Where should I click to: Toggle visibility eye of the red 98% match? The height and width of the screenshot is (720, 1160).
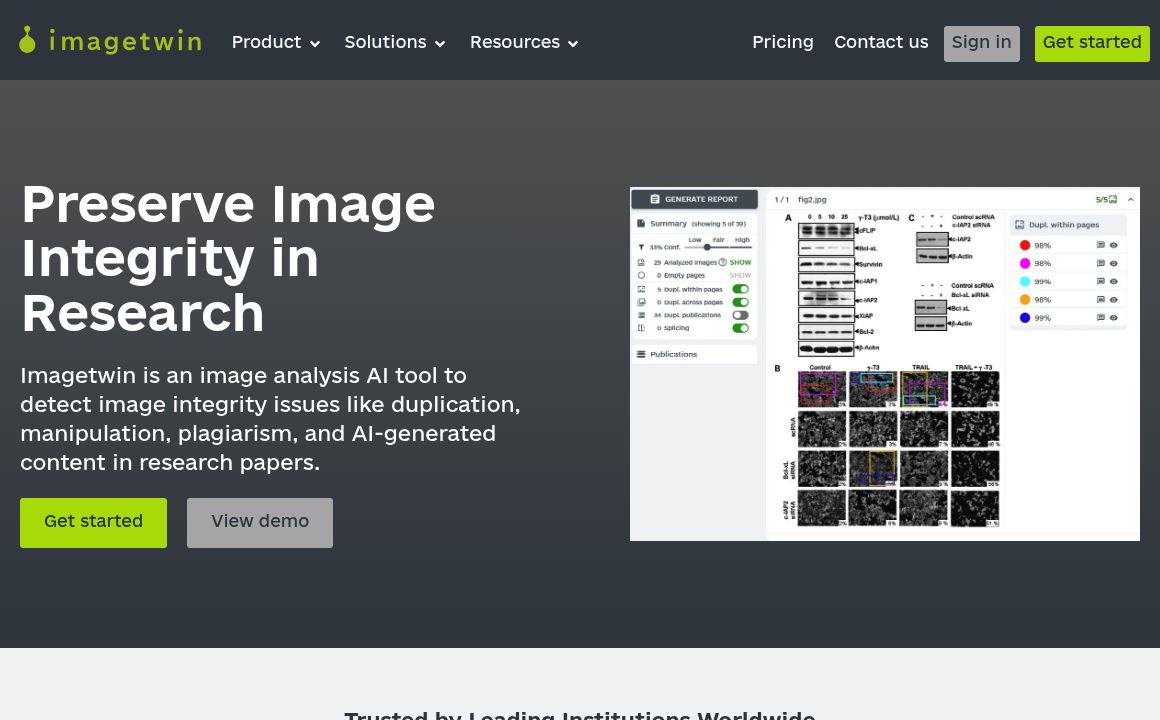click(x=1113, y=245)
